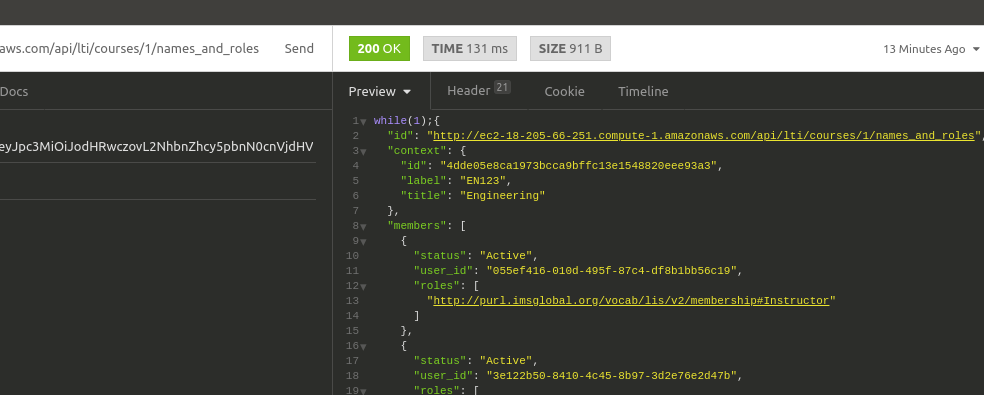Collapse the context object on line 3

(x=363, y=151)
